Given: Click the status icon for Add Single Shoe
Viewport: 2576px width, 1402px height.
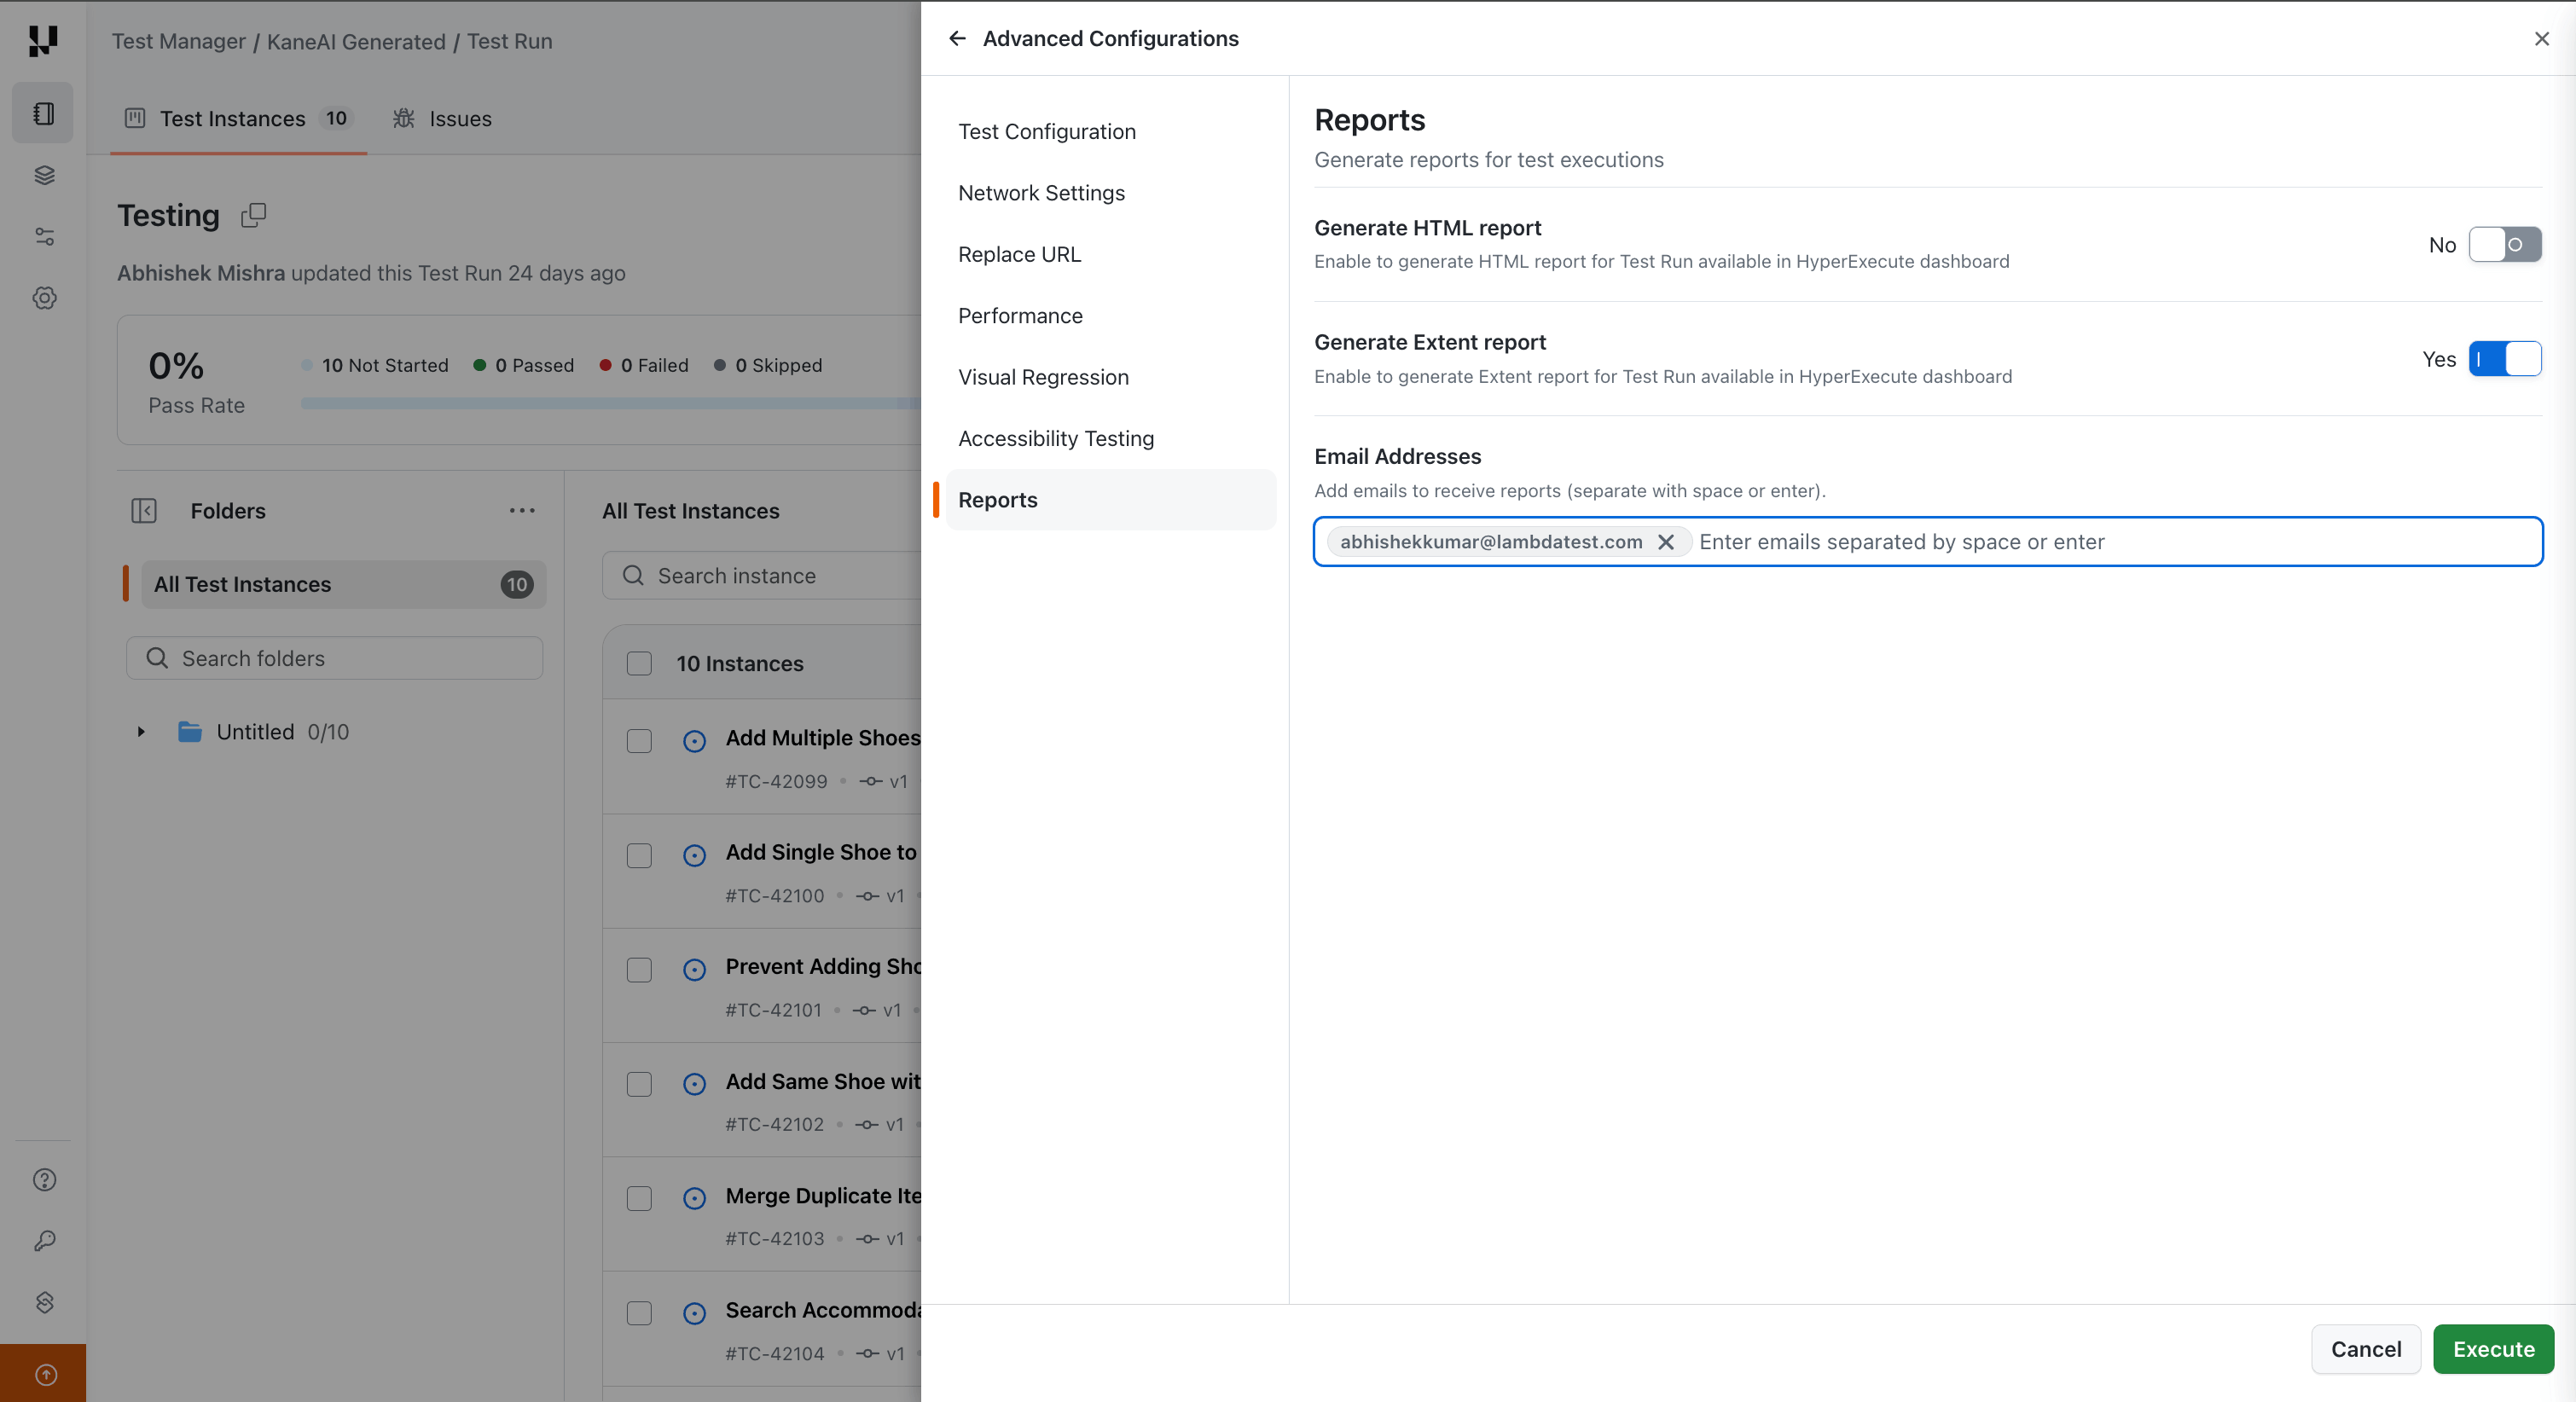Looking at the screenshot, I should pos(694,855).
